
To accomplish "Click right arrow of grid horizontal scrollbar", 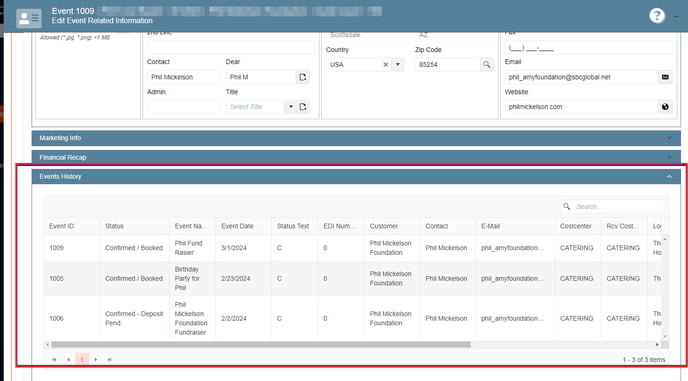I will pyautogui.click(x=657, y=345).
